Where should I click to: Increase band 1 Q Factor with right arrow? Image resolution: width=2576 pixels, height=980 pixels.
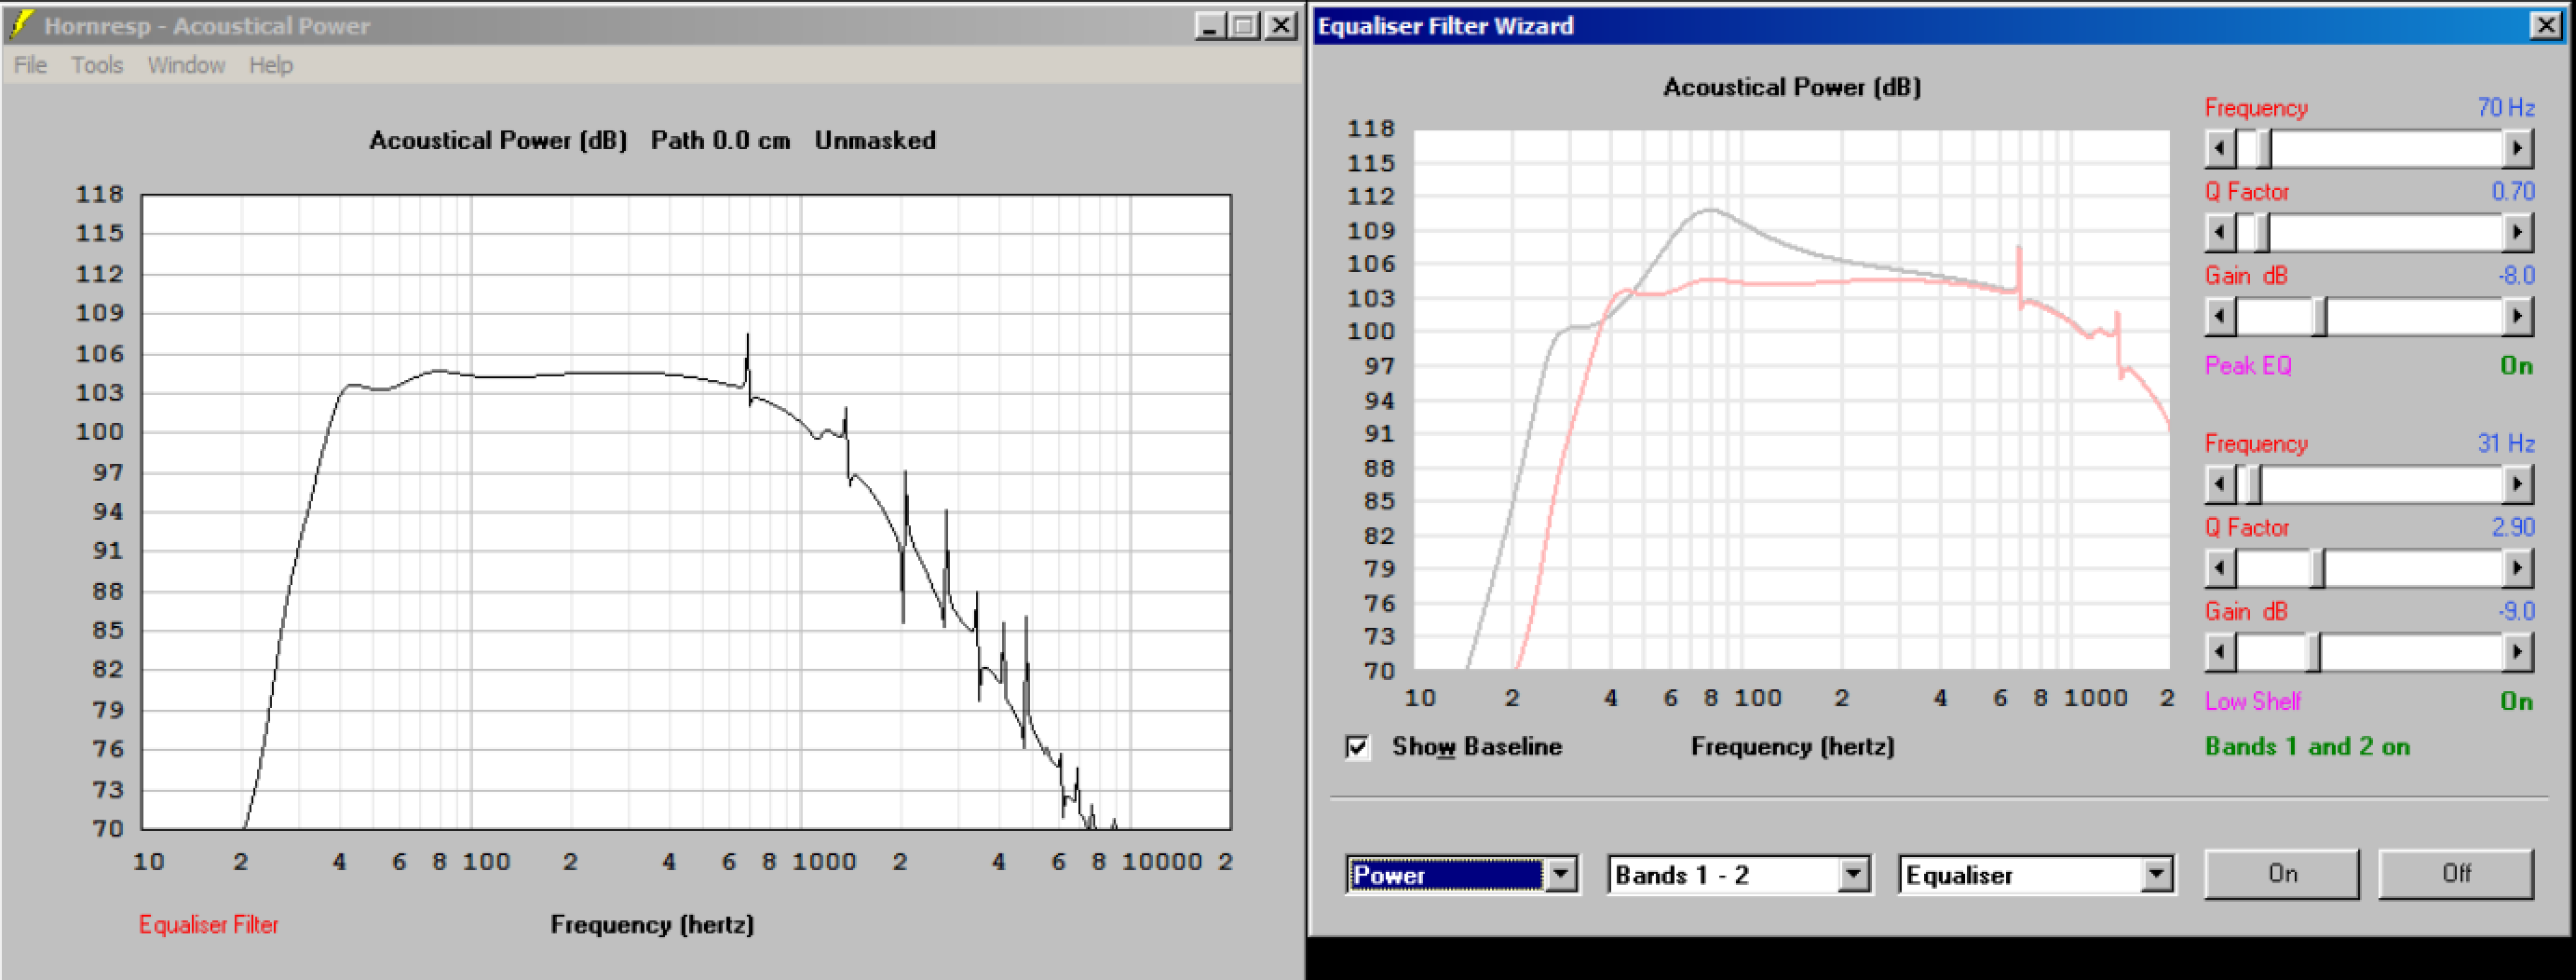click(x=2518, y=233)
